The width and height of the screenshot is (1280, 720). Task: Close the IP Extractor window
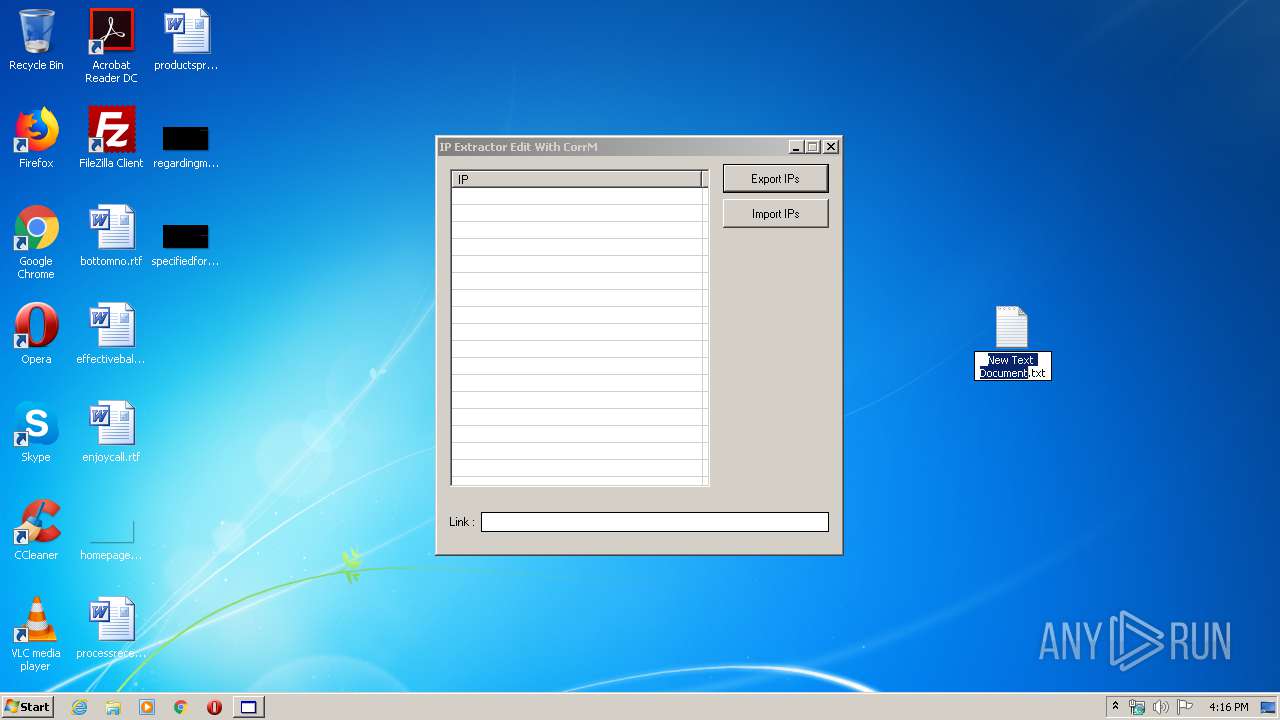[830, 147]
